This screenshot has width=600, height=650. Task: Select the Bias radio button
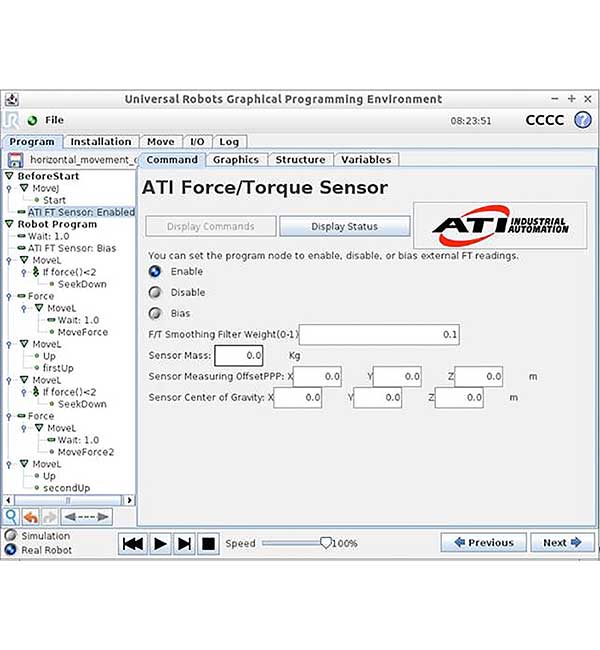[155, 313]
